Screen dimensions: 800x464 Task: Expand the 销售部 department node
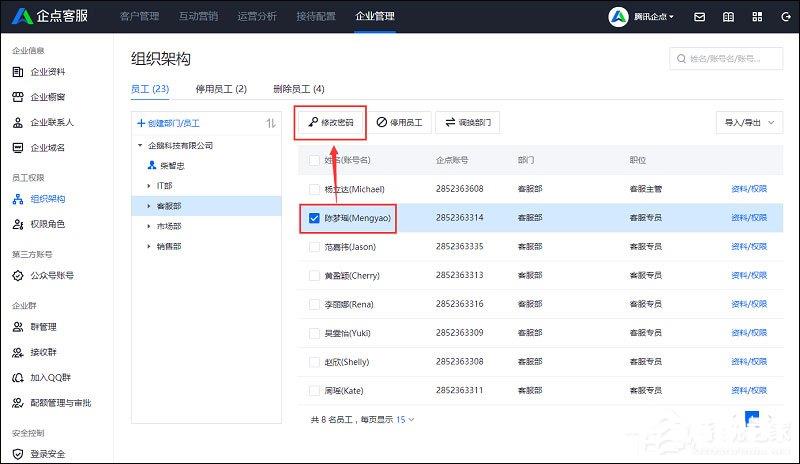tap(148, 247)
